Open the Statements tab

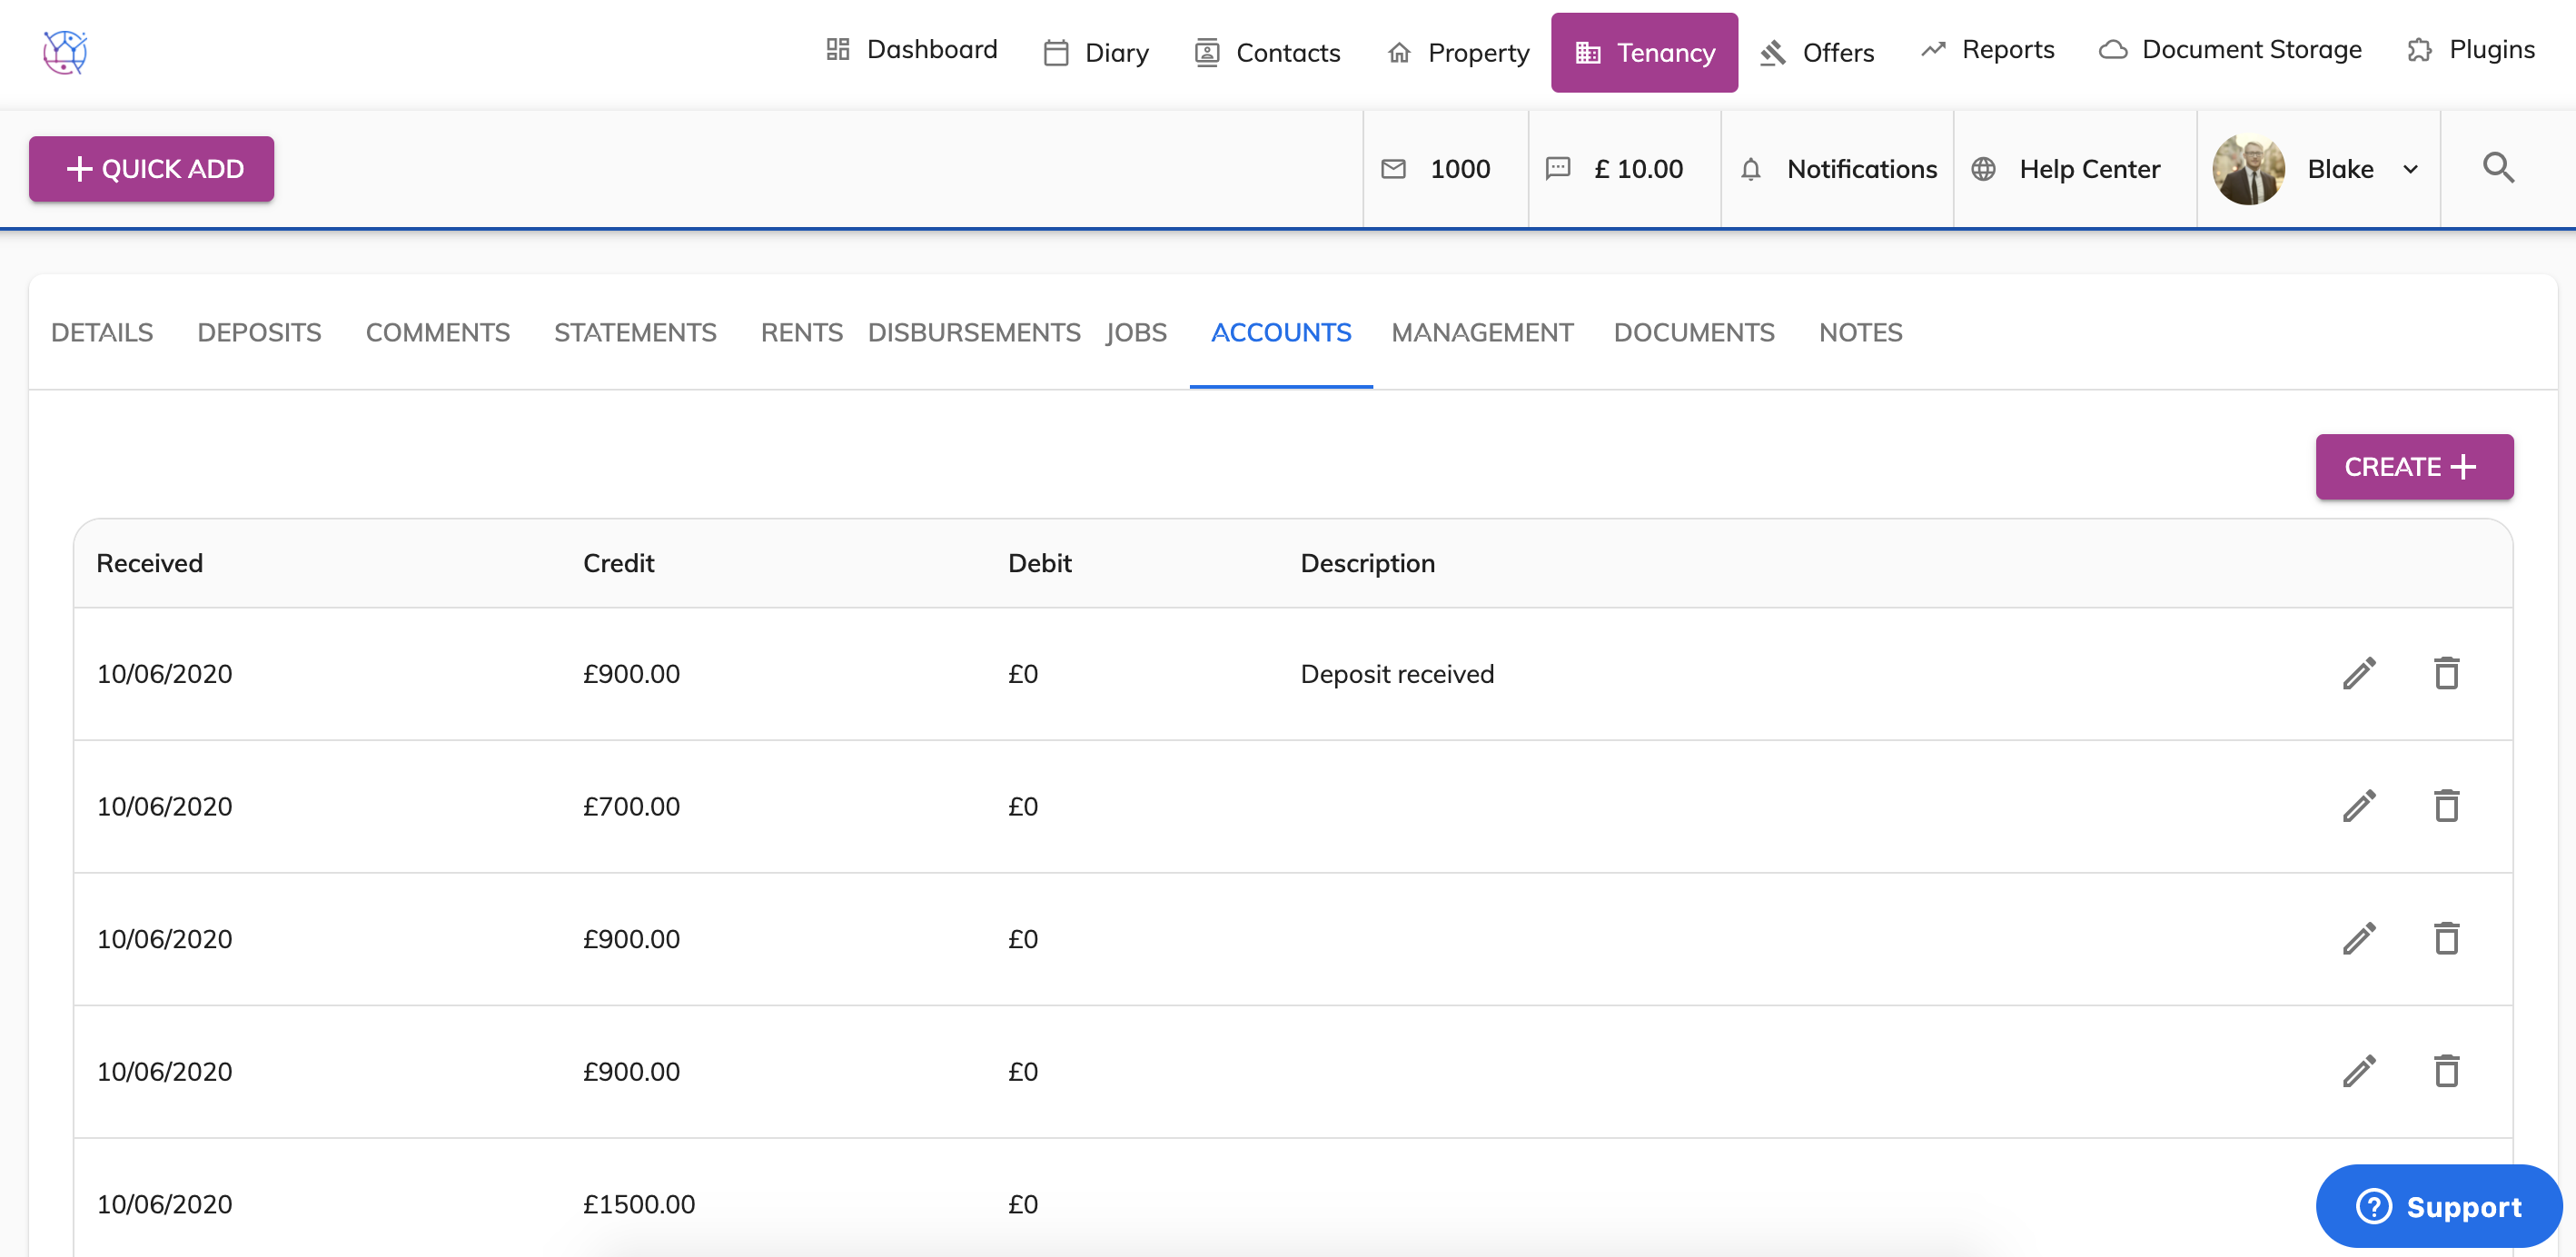pos(635,332)
